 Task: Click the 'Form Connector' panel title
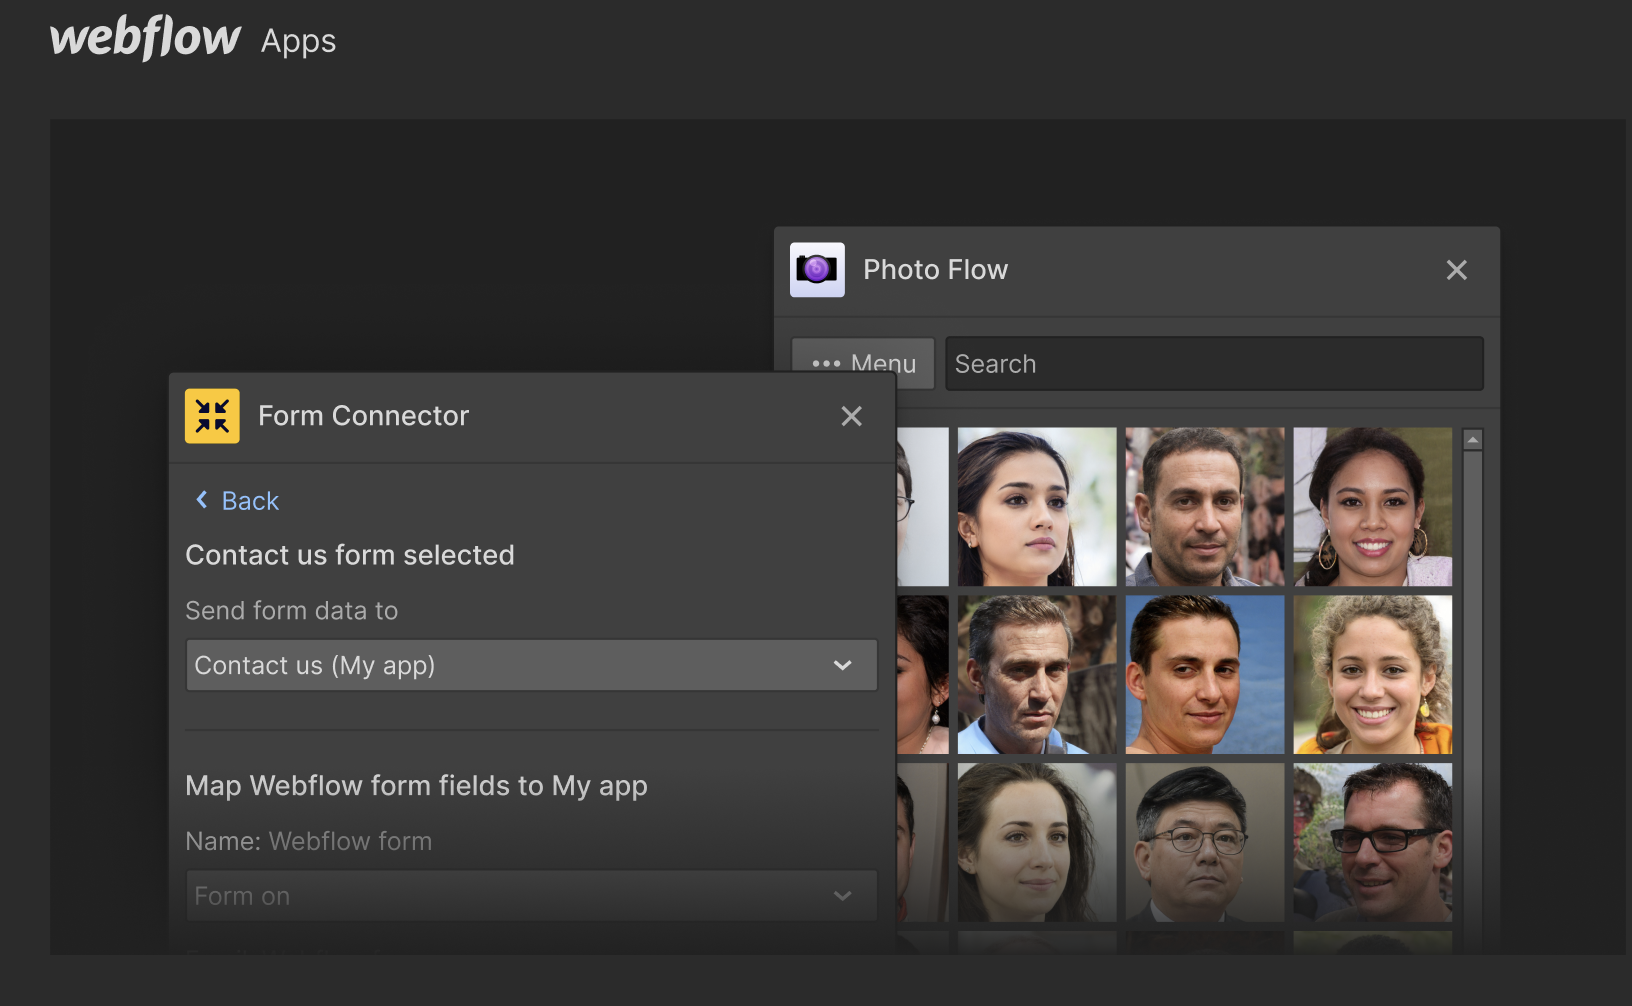pyautogui.click(x=363, y=416)
